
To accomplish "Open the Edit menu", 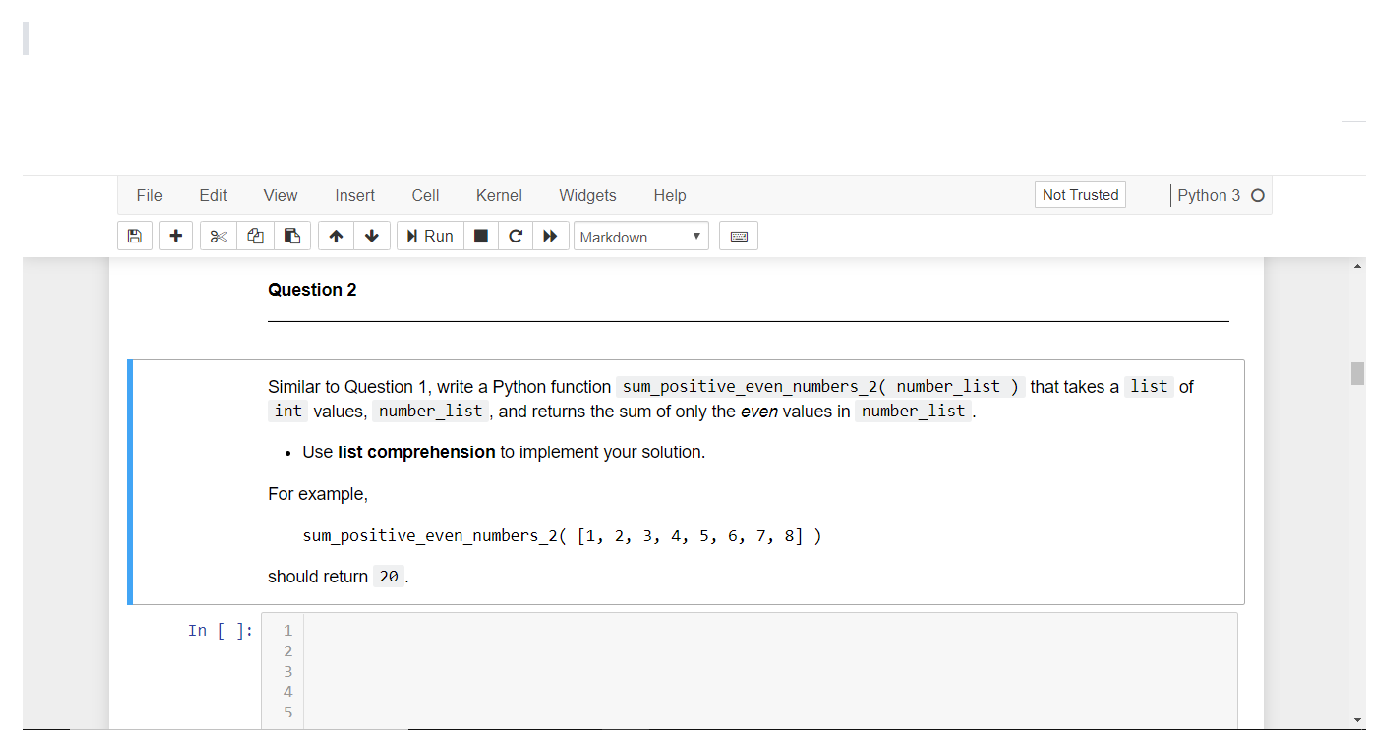I will coord(213,195).
